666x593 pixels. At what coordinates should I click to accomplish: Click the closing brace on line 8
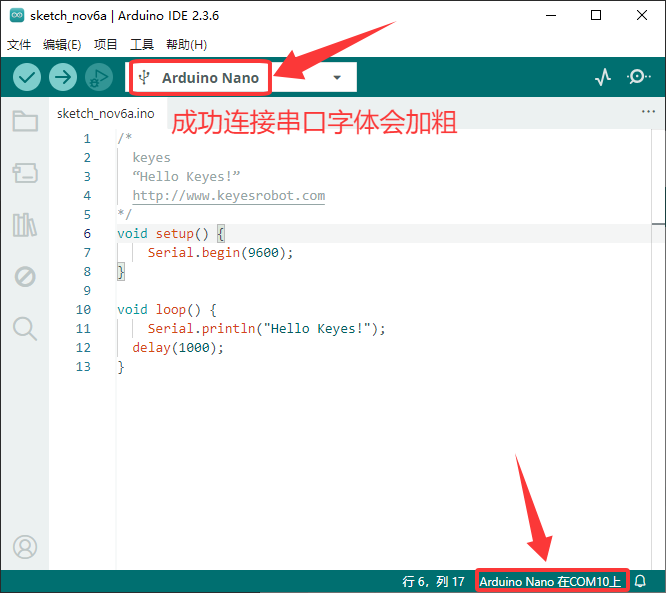point(121,272)
